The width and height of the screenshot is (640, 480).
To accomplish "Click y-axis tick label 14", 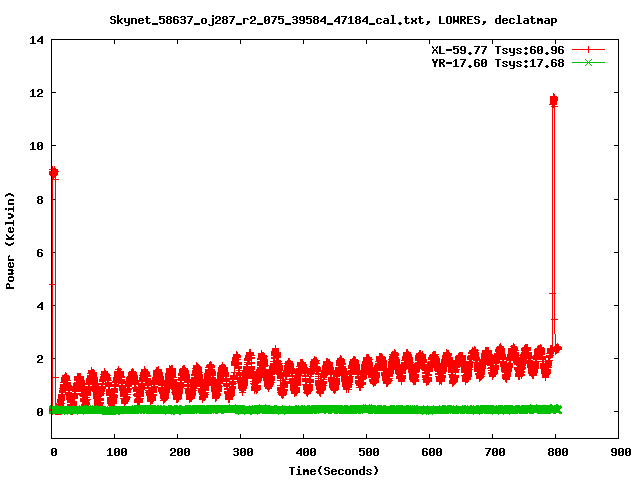I will point(36,40).
